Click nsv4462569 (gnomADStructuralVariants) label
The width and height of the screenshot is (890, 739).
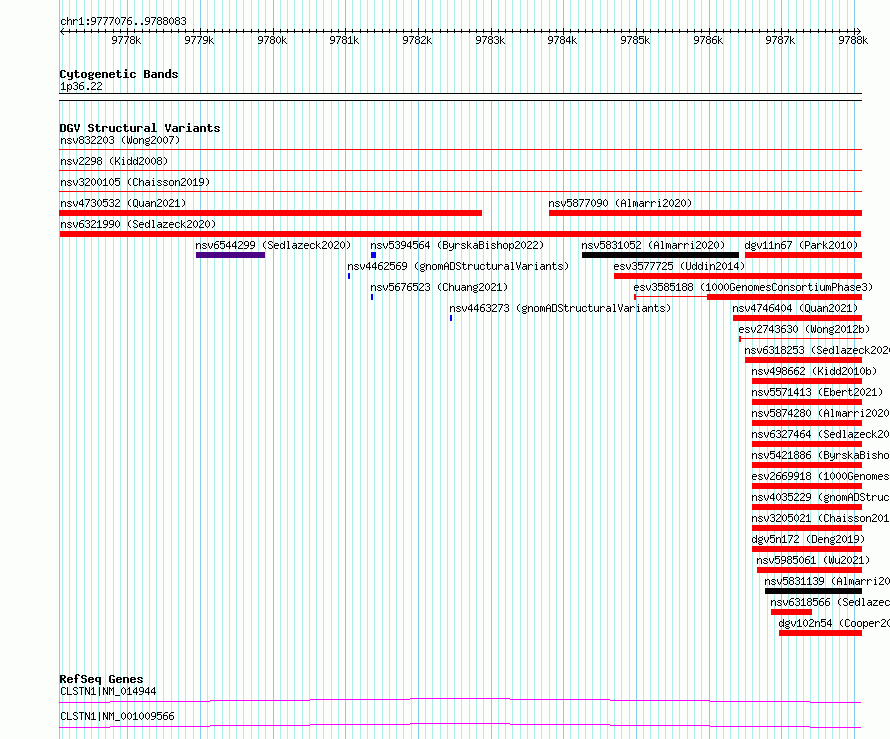pyautogui.click(x=458, y=266)
